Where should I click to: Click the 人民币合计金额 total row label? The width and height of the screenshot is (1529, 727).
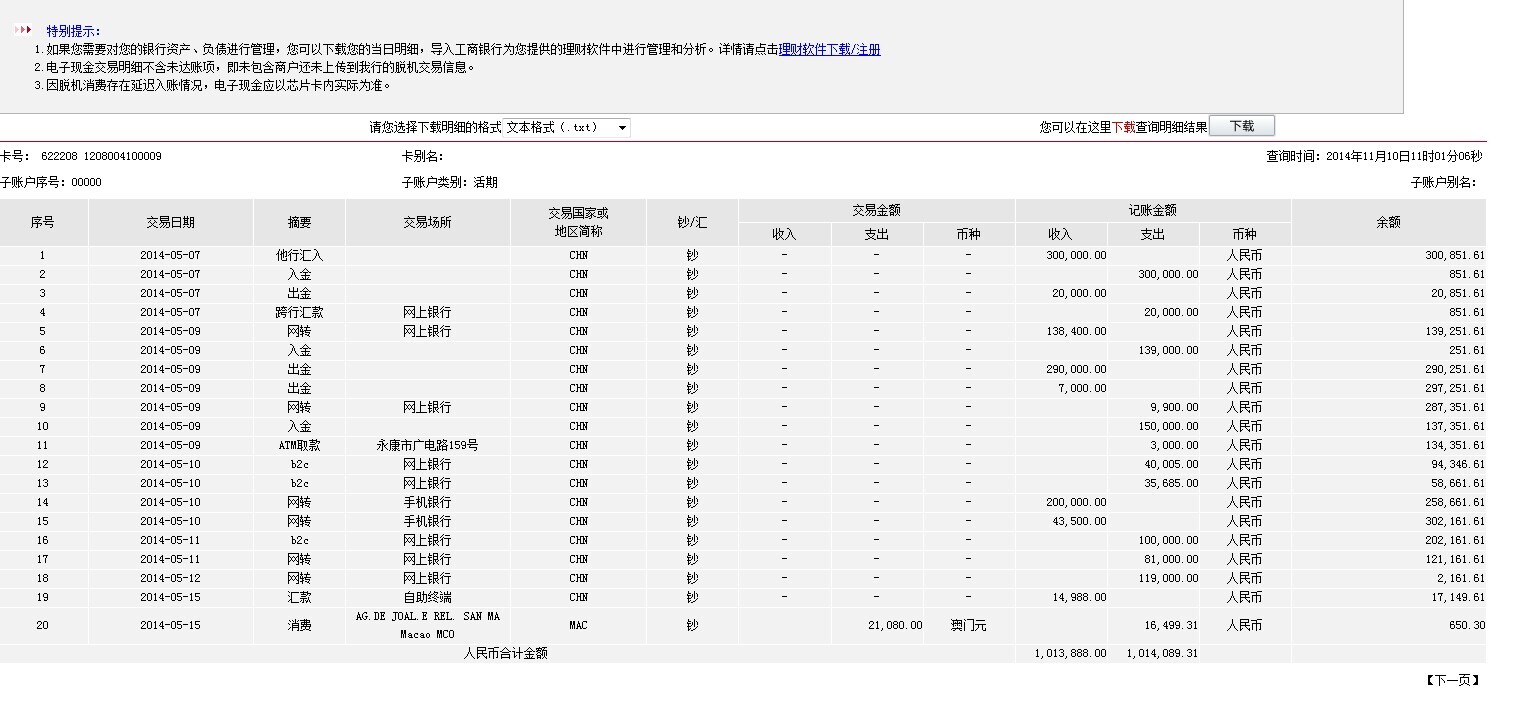[x=505, y=654]
